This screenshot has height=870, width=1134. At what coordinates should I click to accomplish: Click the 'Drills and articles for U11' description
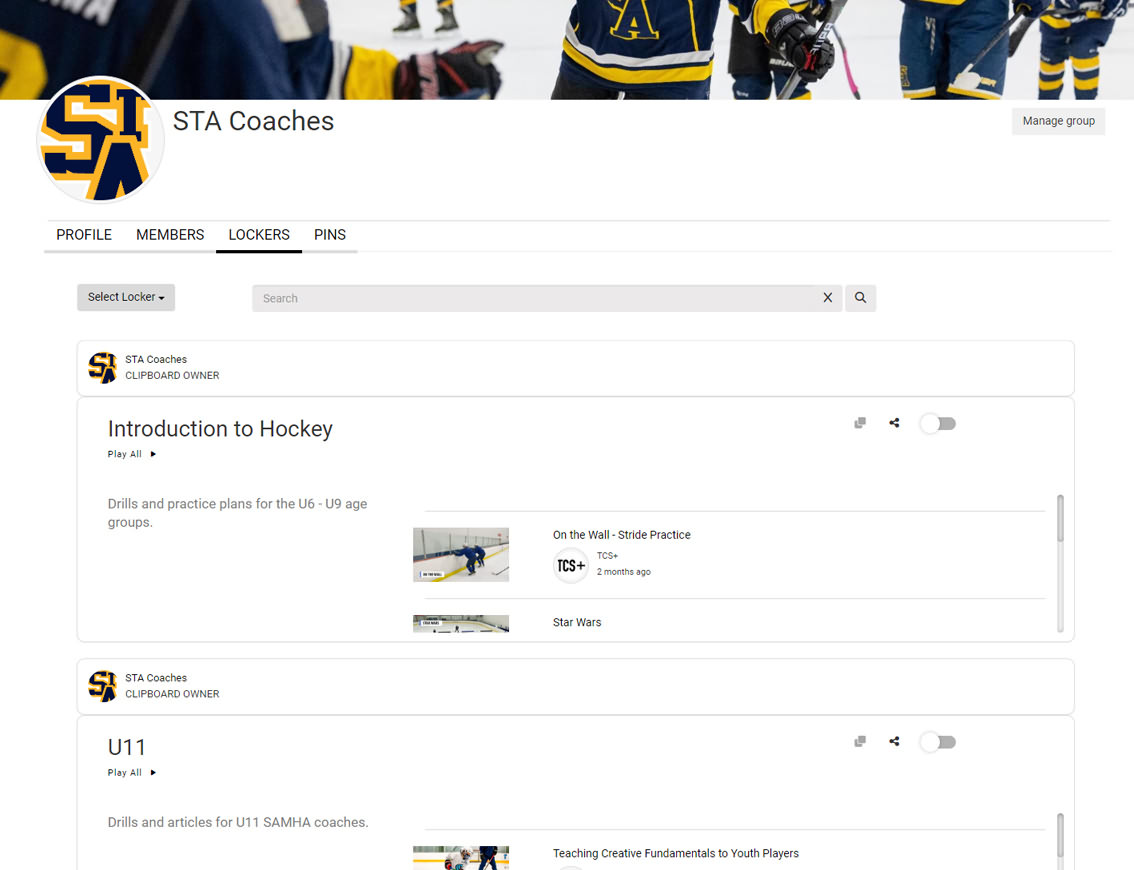238,822
